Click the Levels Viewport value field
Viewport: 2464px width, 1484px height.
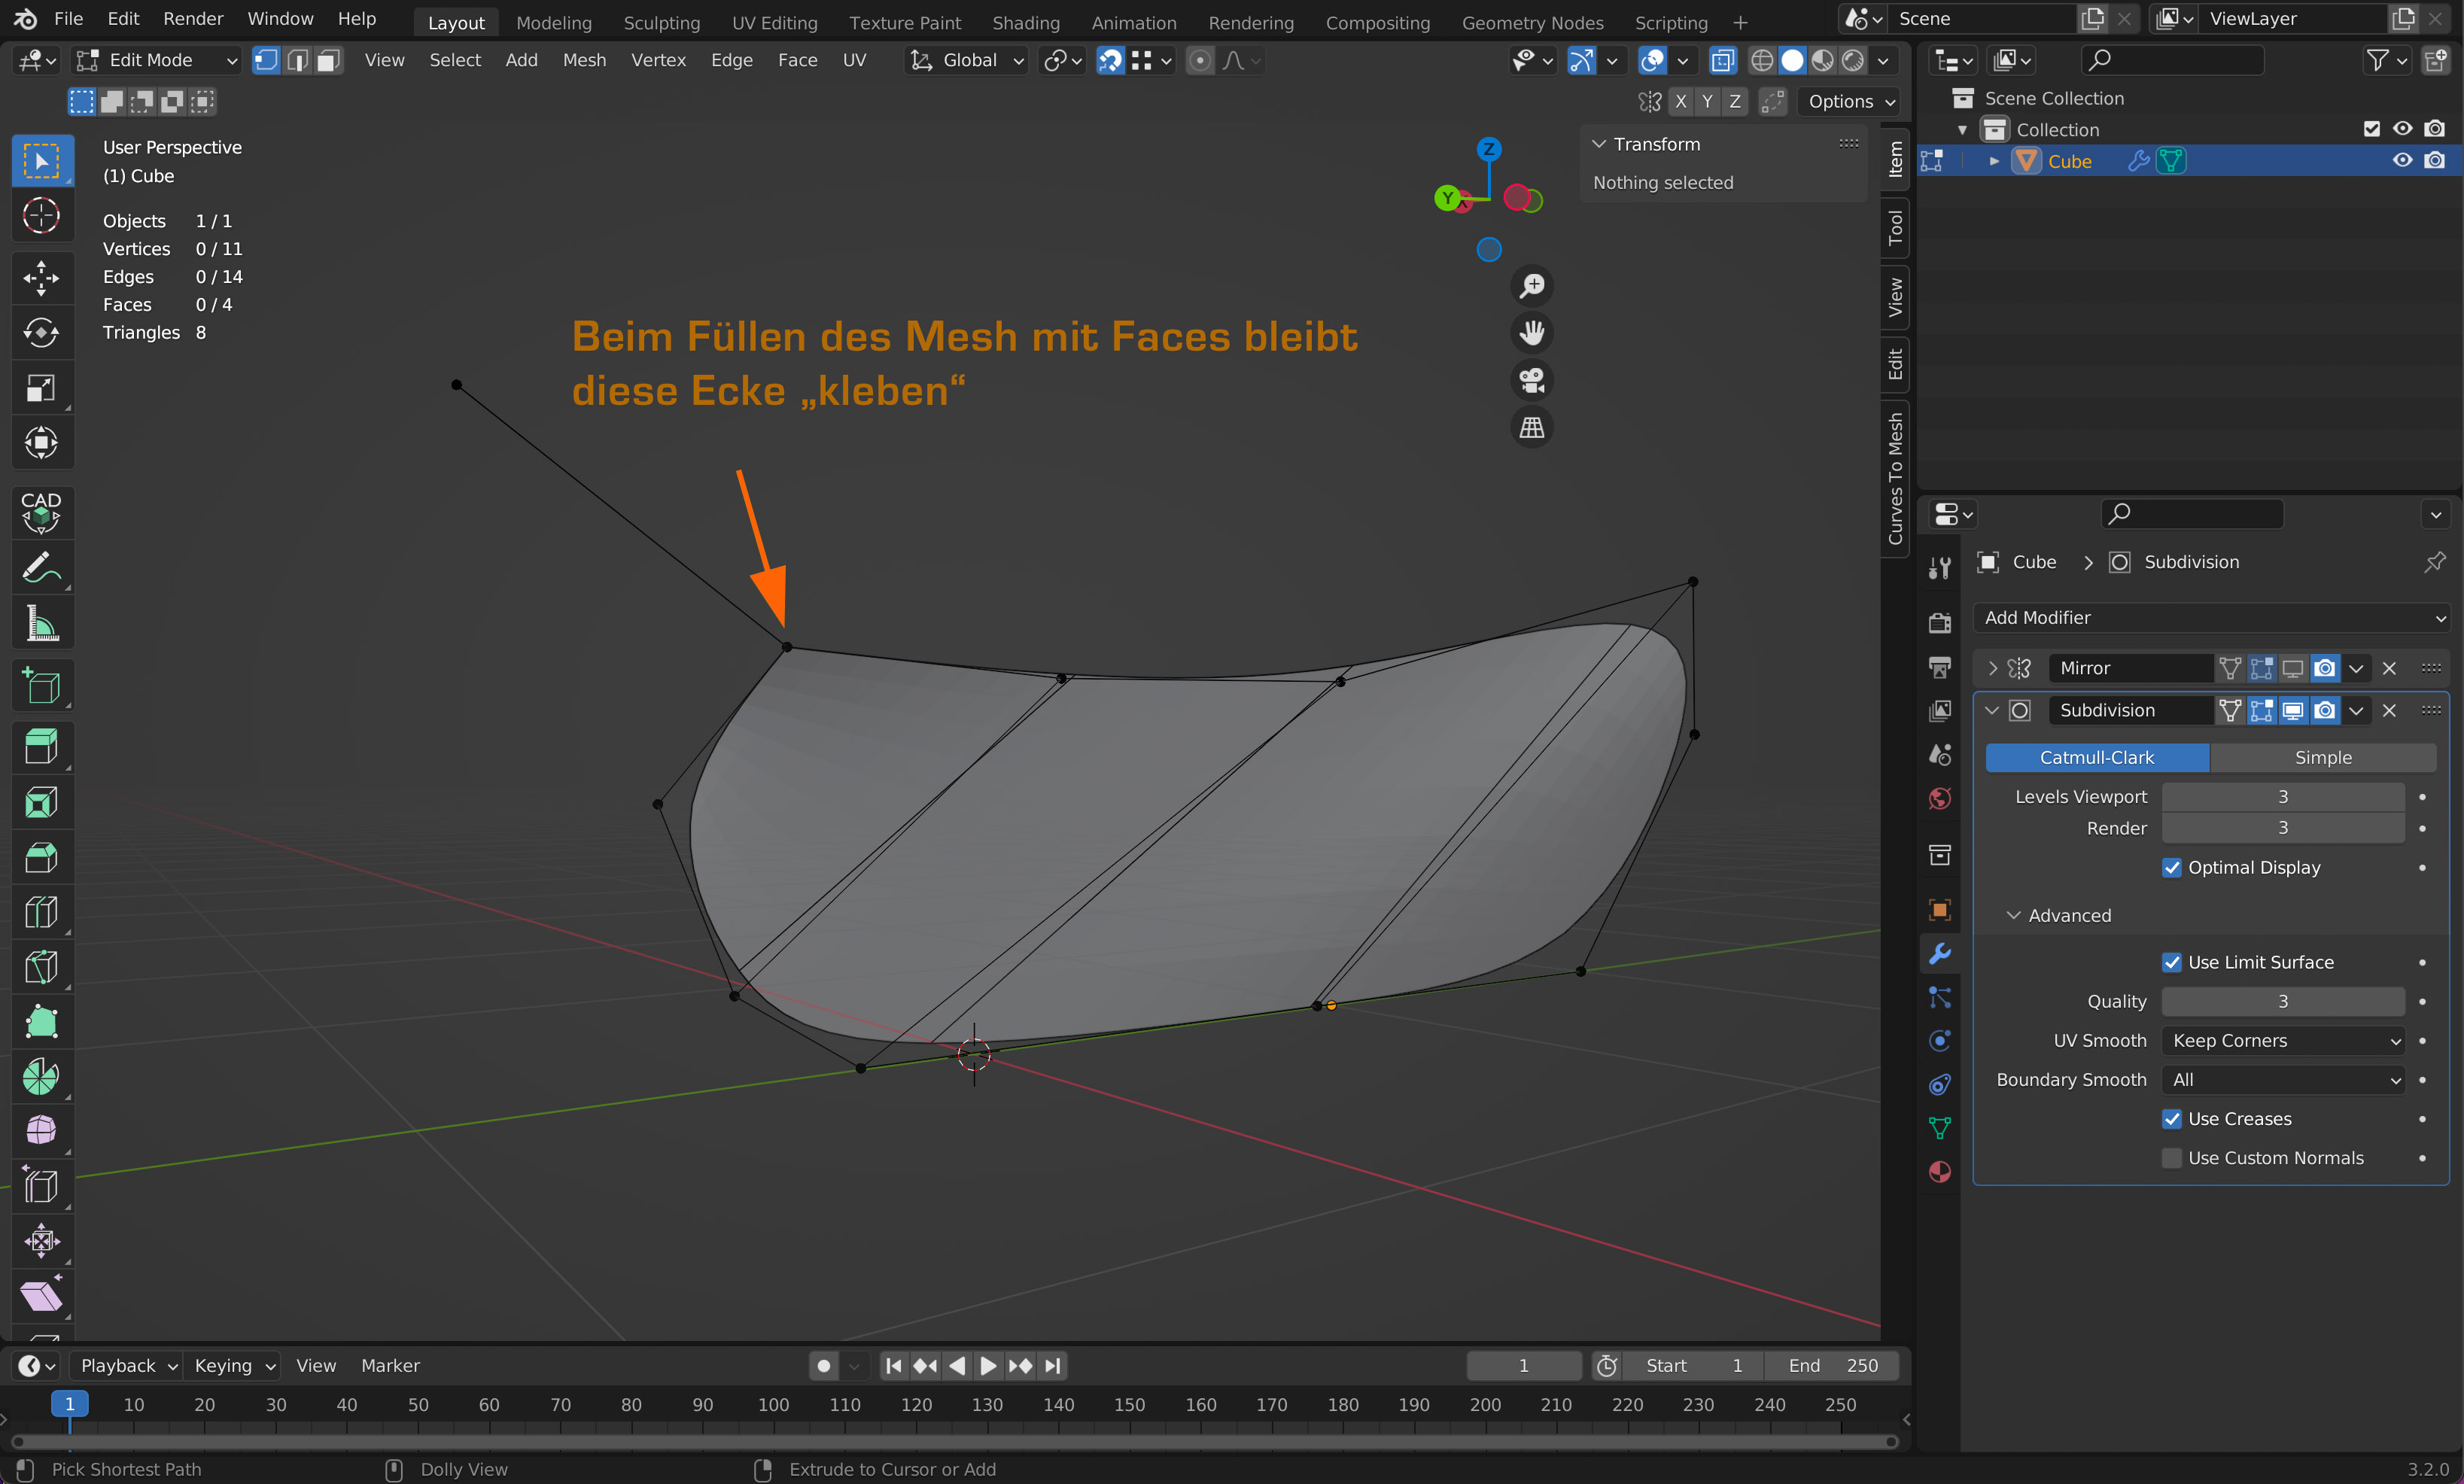pyautogui.click(x=2282, y=797)
